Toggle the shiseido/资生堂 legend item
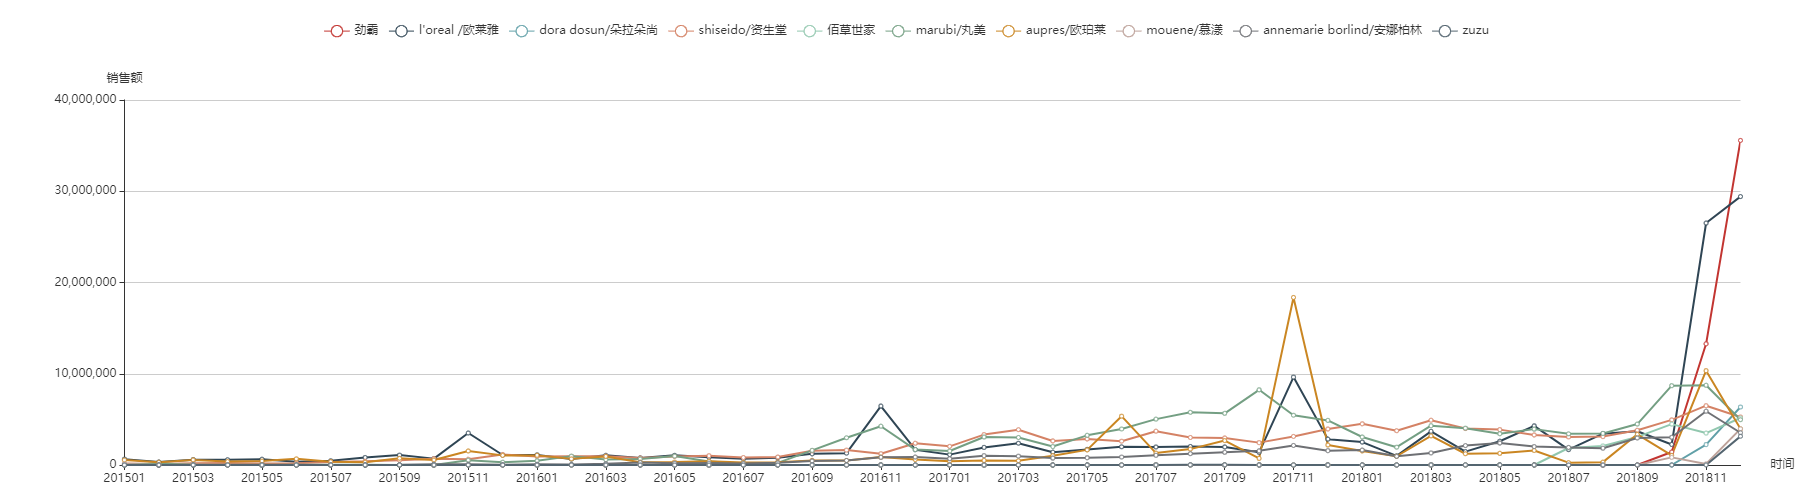Image resolution: width=1813 pixels, height=500 pixels. pos(728,31)
